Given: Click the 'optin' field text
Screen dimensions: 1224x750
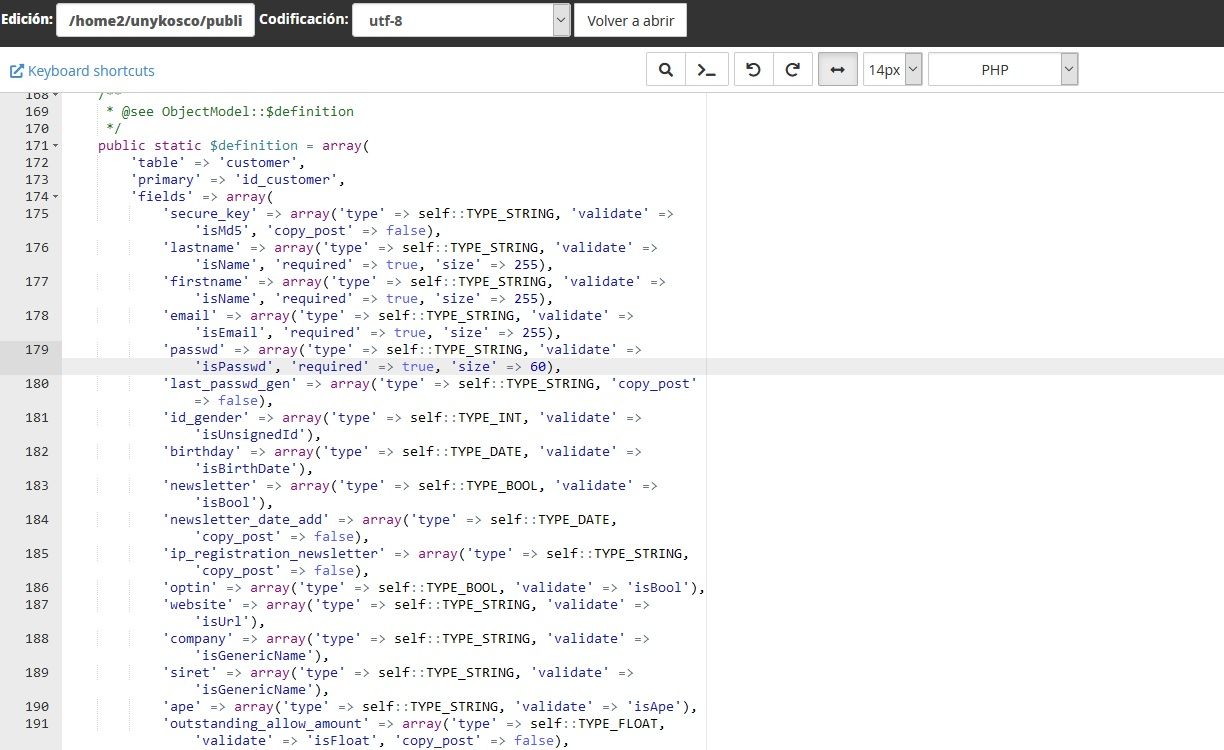Looking at the screenshot, I should [190, 588].
